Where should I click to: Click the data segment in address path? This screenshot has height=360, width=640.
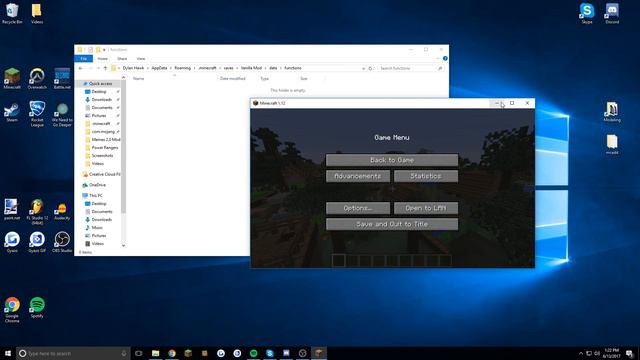[x=273, y=68]
